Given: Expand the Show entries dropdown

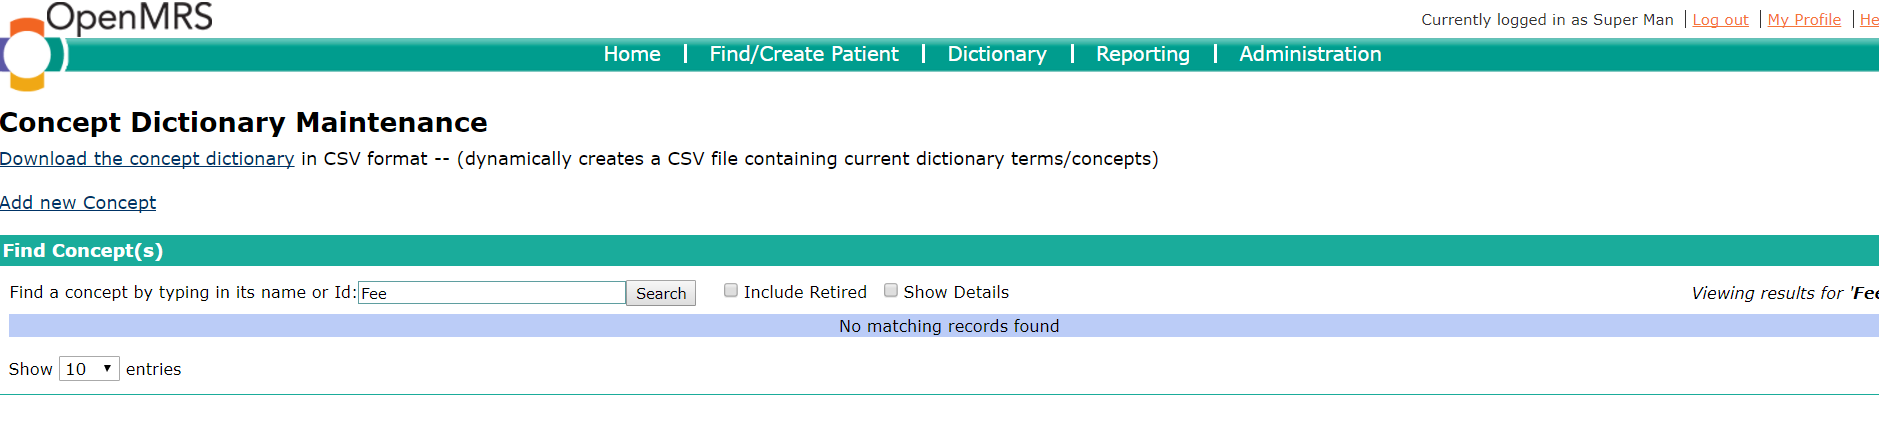Looking at the screenshot, I should point(89,369).
